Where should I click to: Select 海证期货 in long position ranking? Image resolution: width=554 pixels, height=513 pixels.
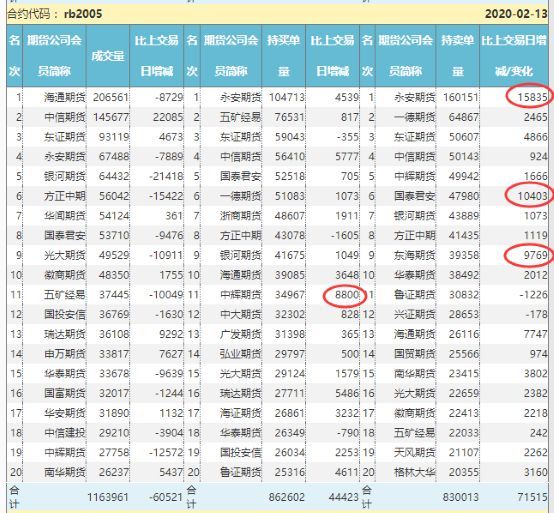241,413
